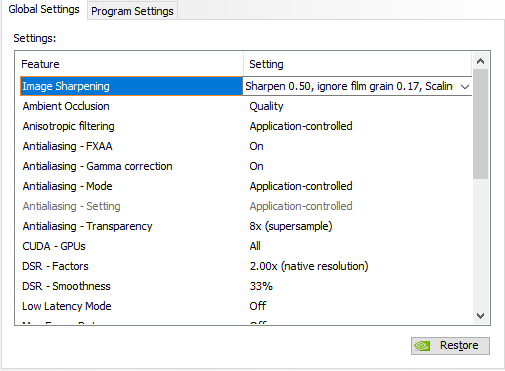The height and width of the screenshot is (371, 505).
Task: Click the On value for FXAA
Action: [x=256, y=146]
